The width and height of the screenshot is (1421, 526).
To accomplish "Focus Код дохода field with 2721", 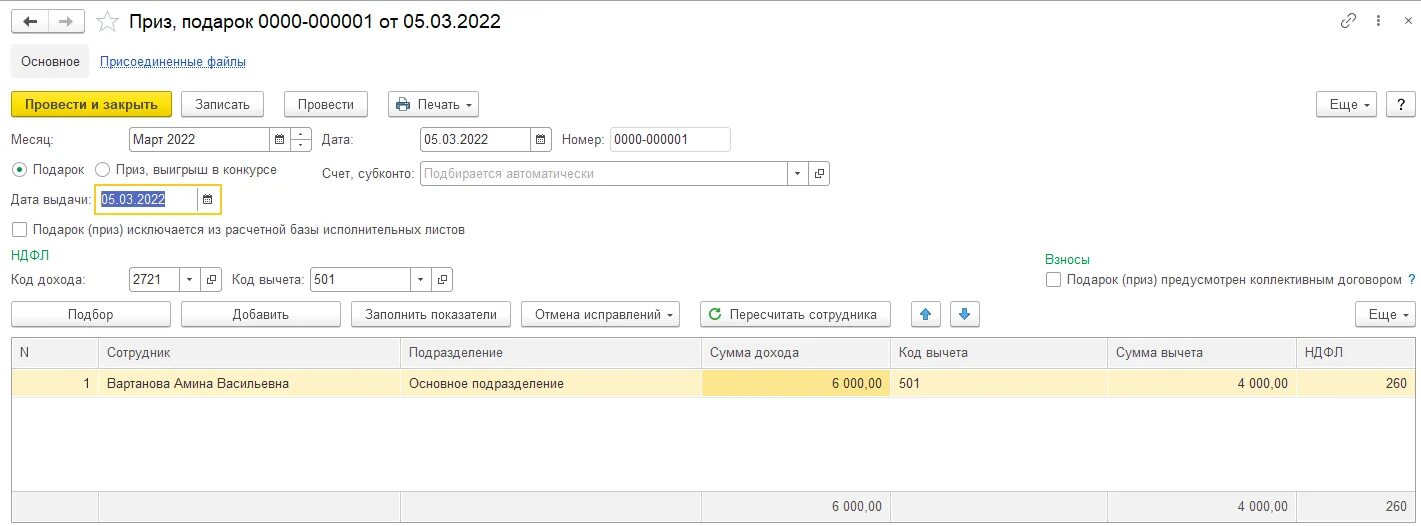I will (155, 280).
